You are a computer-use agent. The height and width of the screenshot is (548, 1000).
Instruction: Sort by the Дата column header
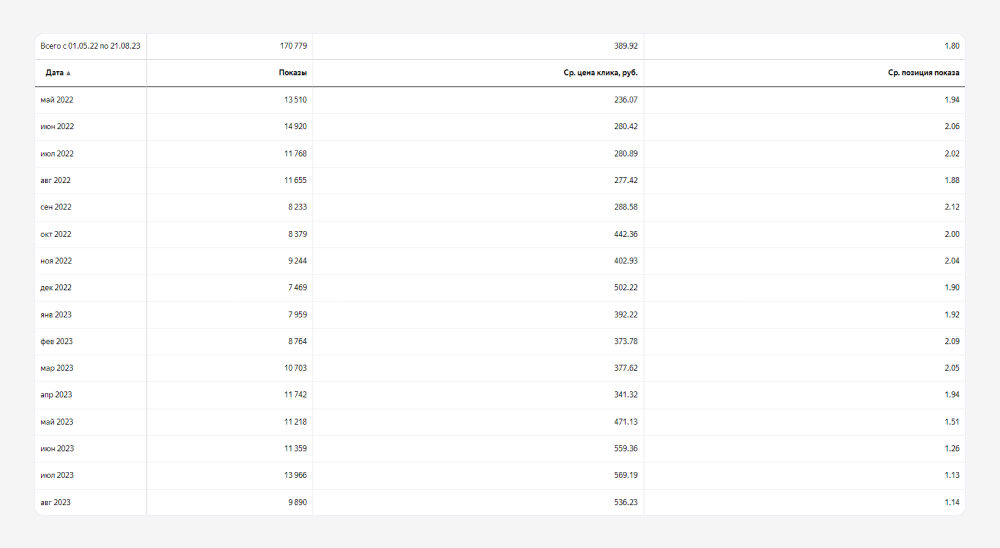[54, 73]
